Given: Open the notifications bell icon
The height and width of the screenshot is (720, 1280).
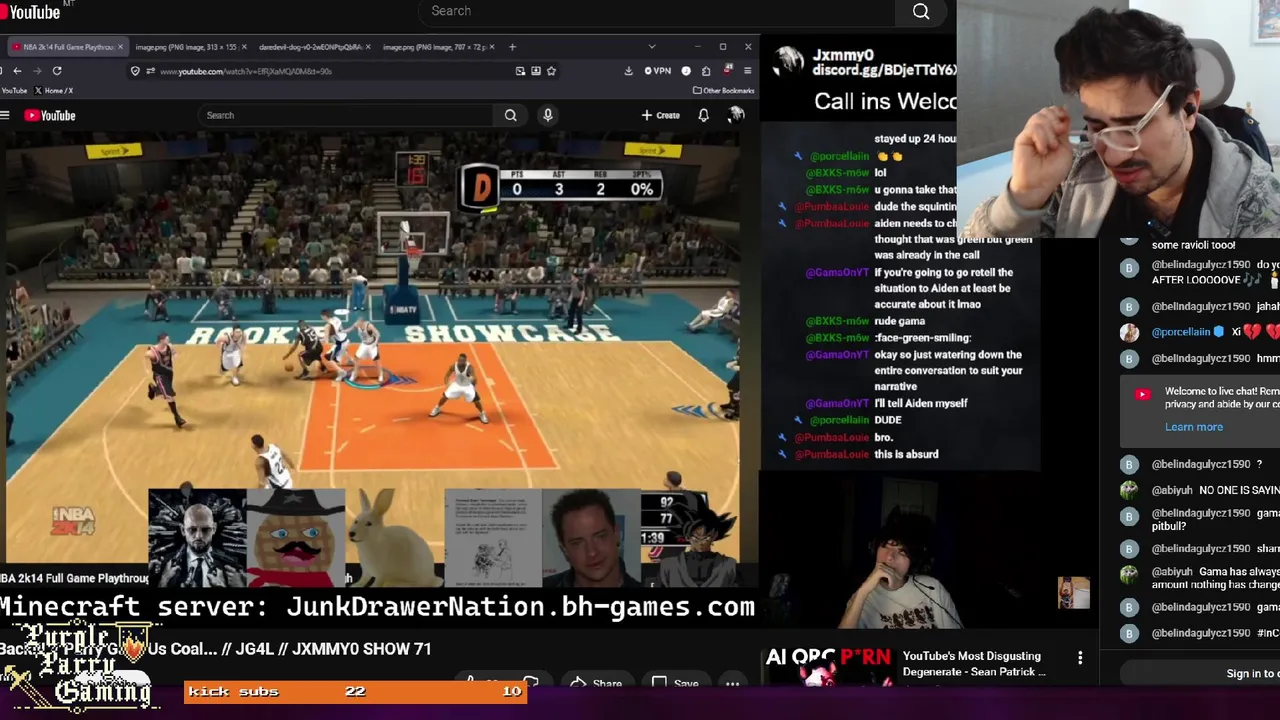Looking at the screenshot, I should [x=703, y=115].
